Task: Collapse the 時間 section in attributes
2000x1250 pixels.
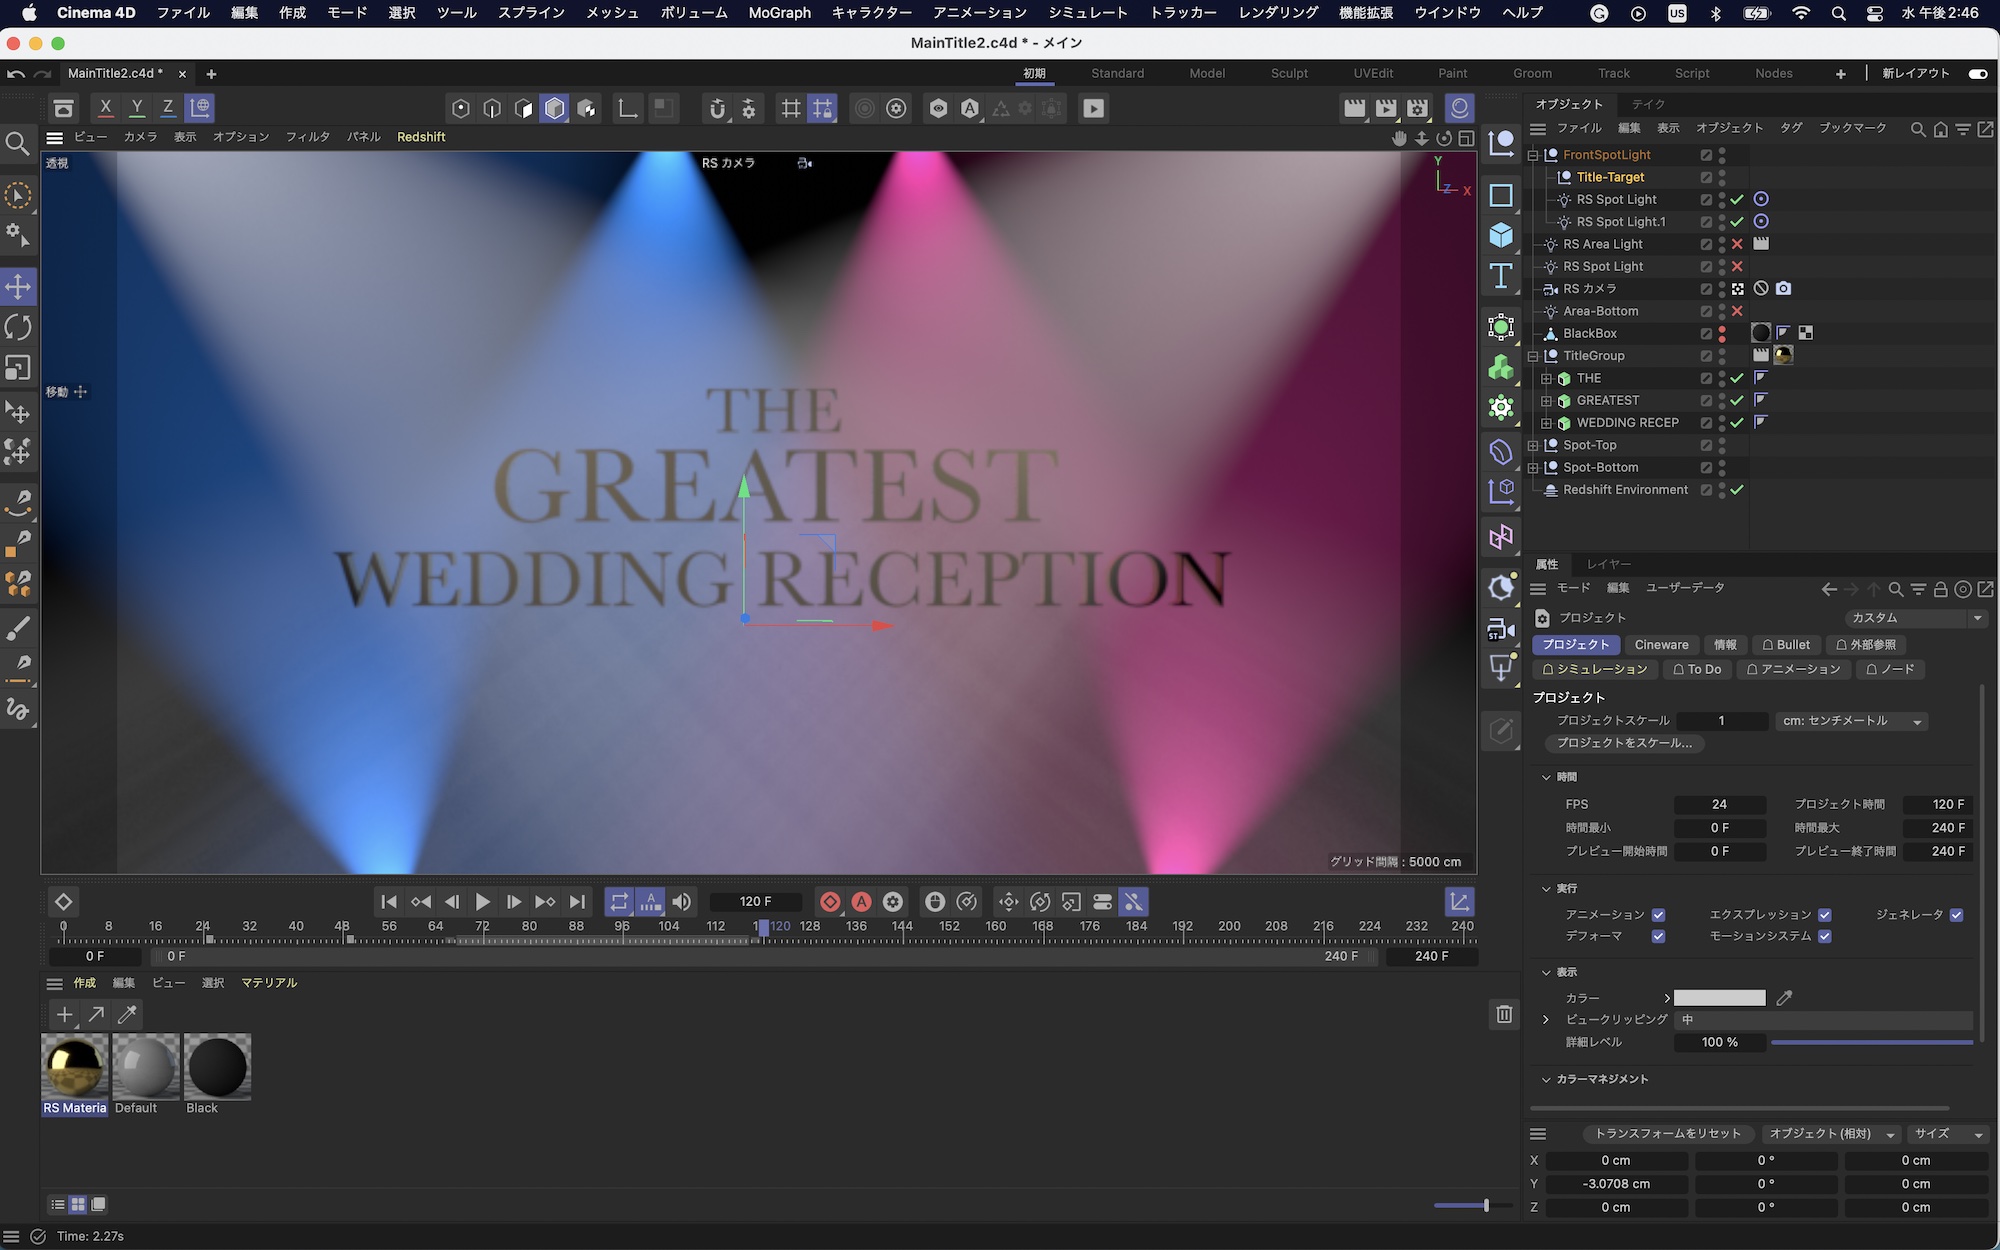Action: pyautogui.click(x=1546, y=777)
